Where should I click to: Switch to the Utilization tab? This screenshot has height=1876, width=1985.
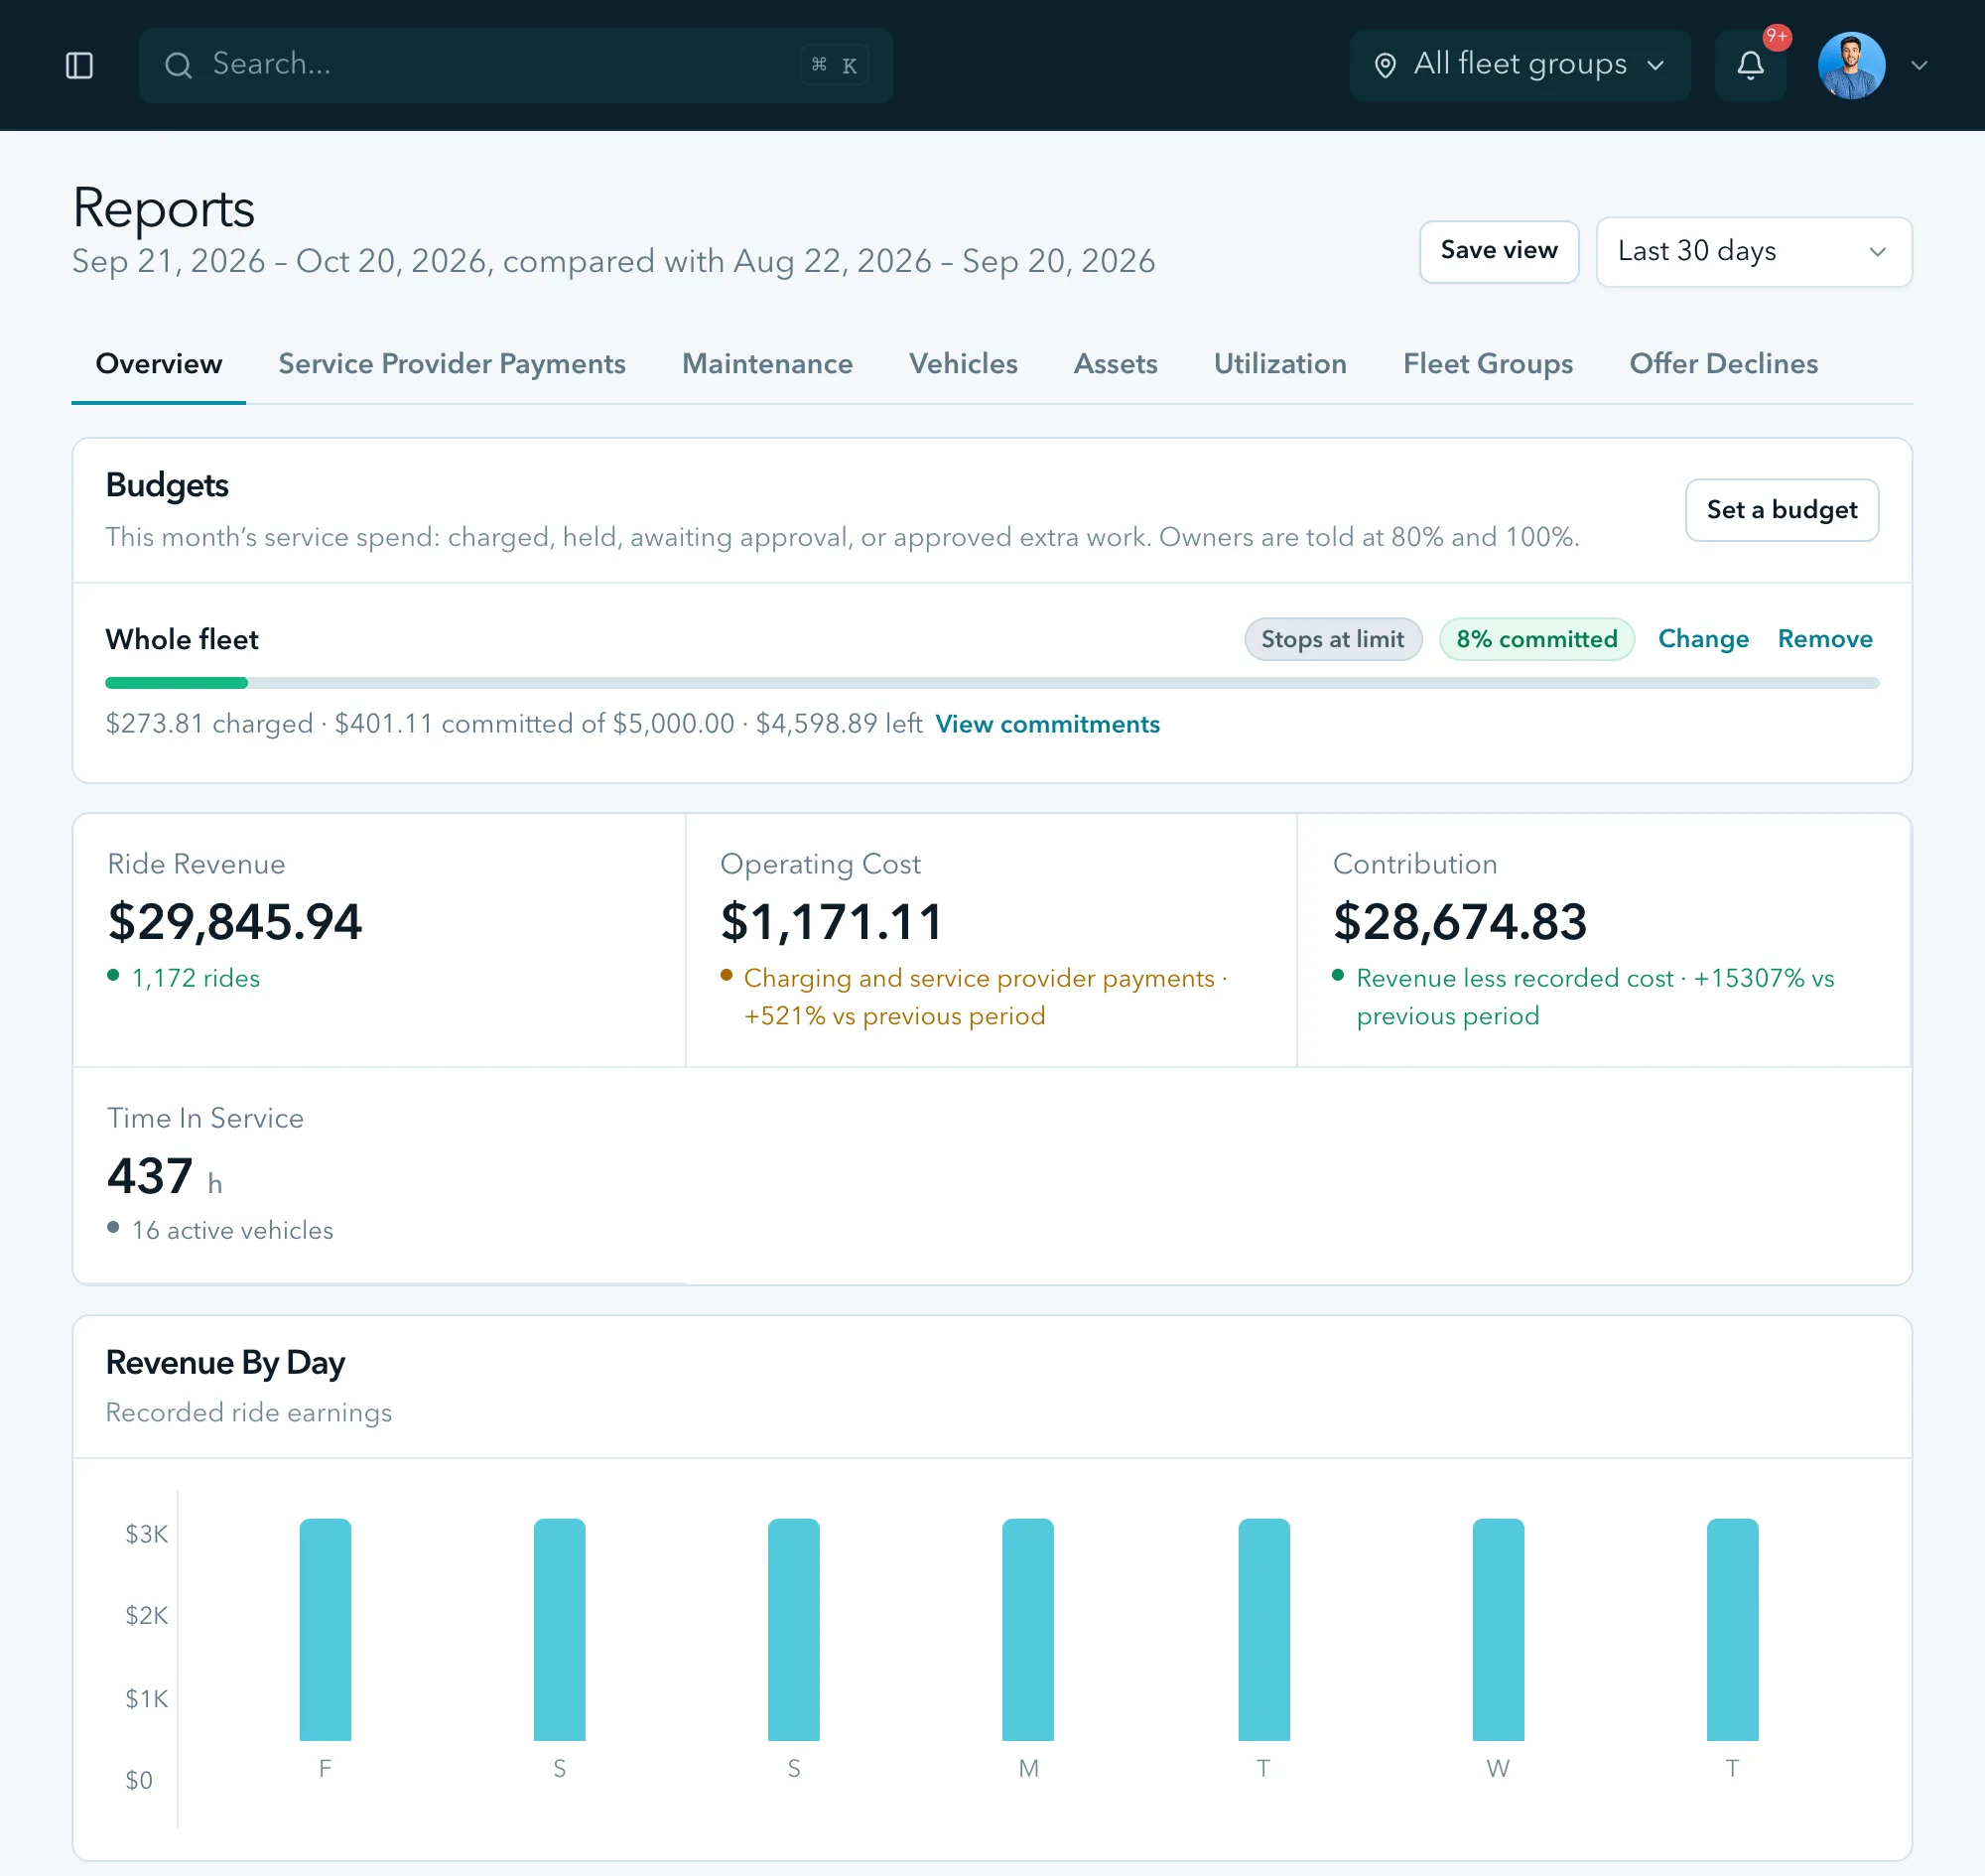point(1279,364)
